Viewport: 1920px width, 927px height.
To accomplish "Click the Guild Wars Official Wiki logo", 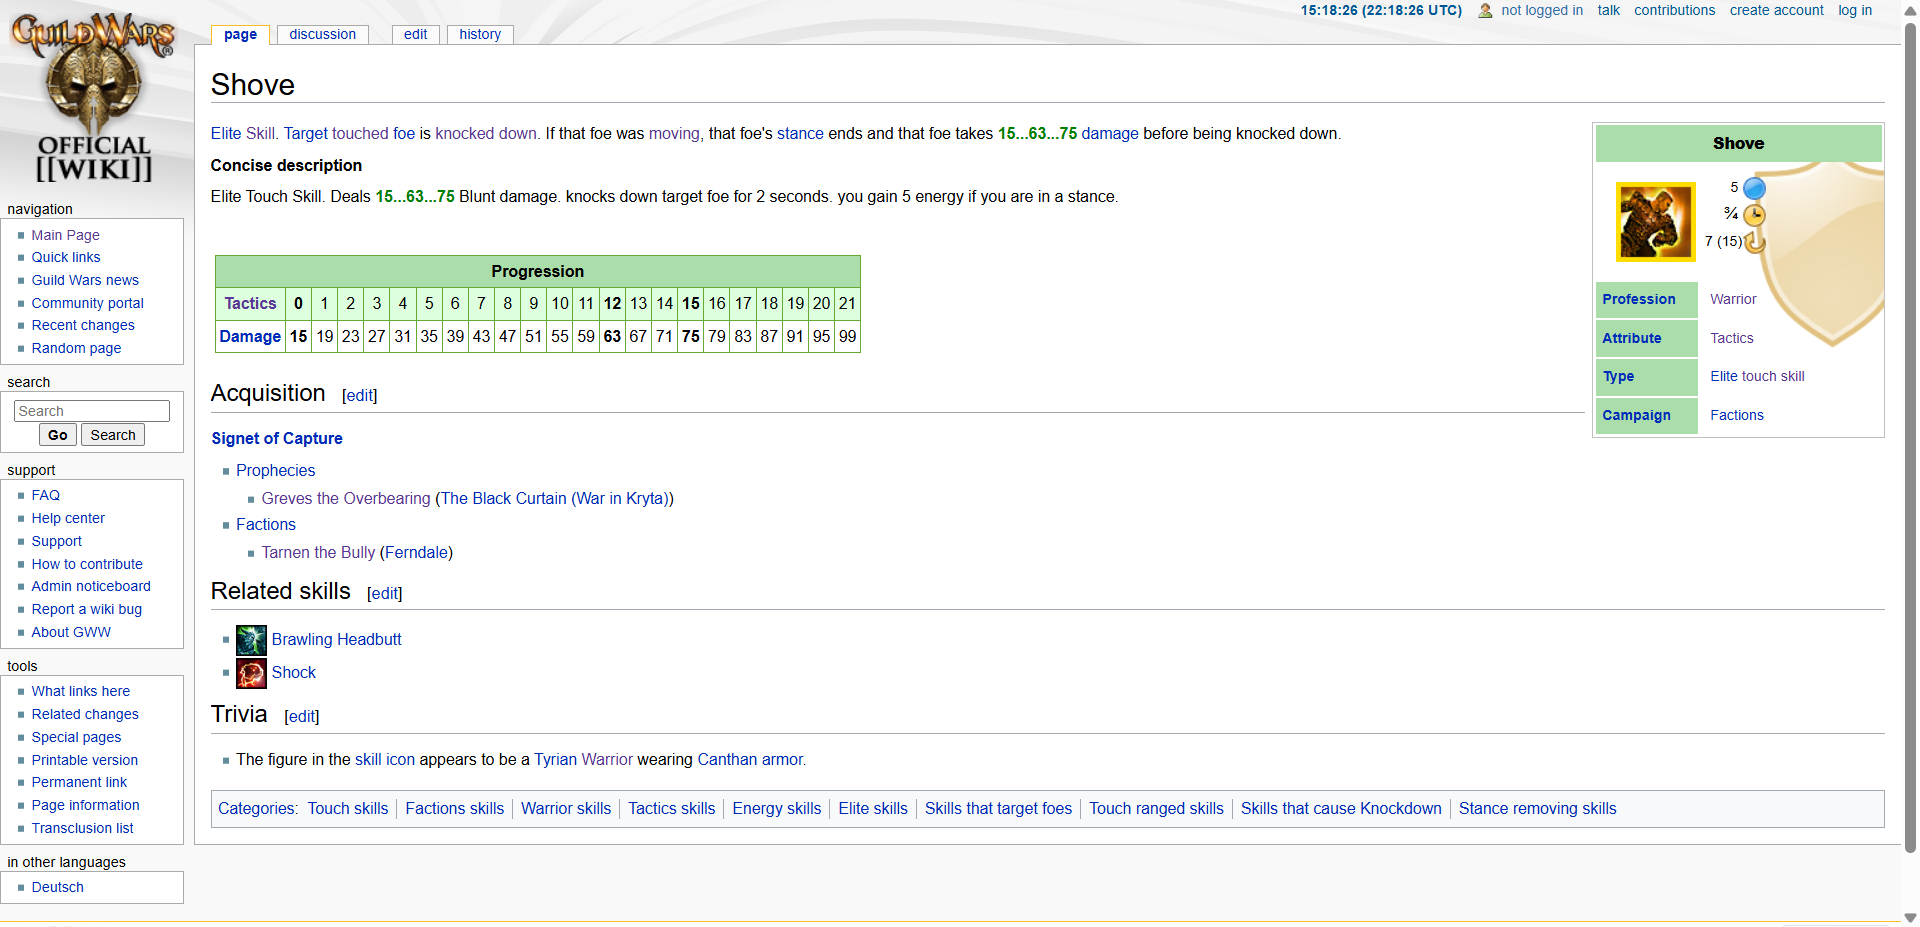I will point(93,97).
